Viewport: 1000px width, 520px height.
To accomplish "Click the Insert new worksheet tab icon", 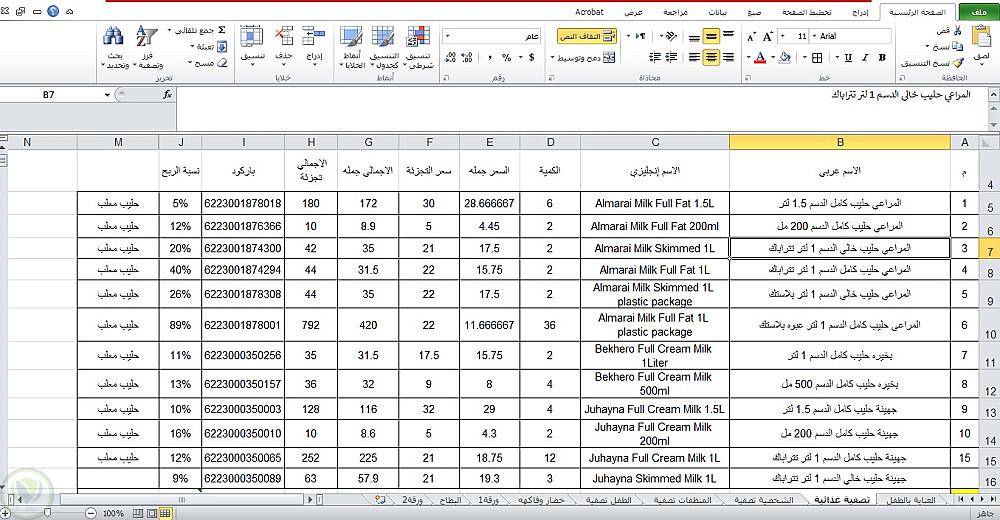I will 381,500.
